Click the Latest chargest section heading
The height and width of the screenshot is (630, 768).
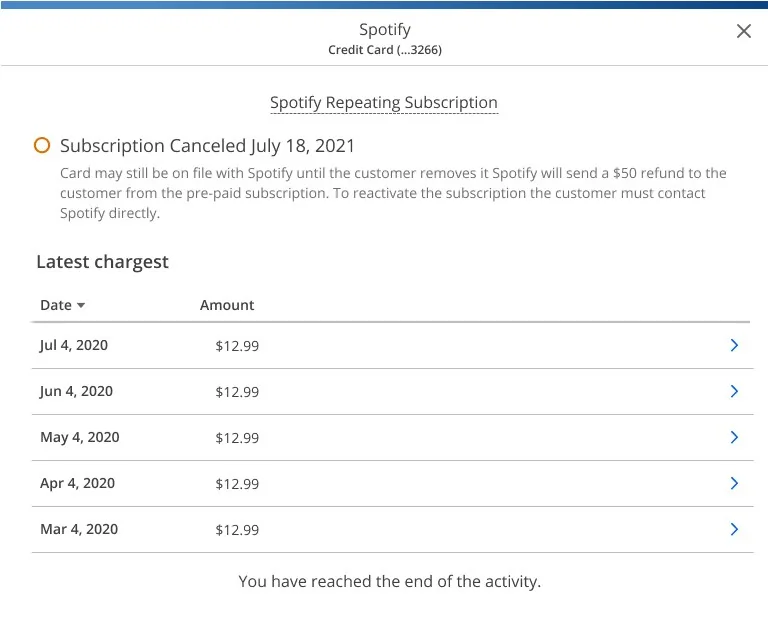coord(102,262)
